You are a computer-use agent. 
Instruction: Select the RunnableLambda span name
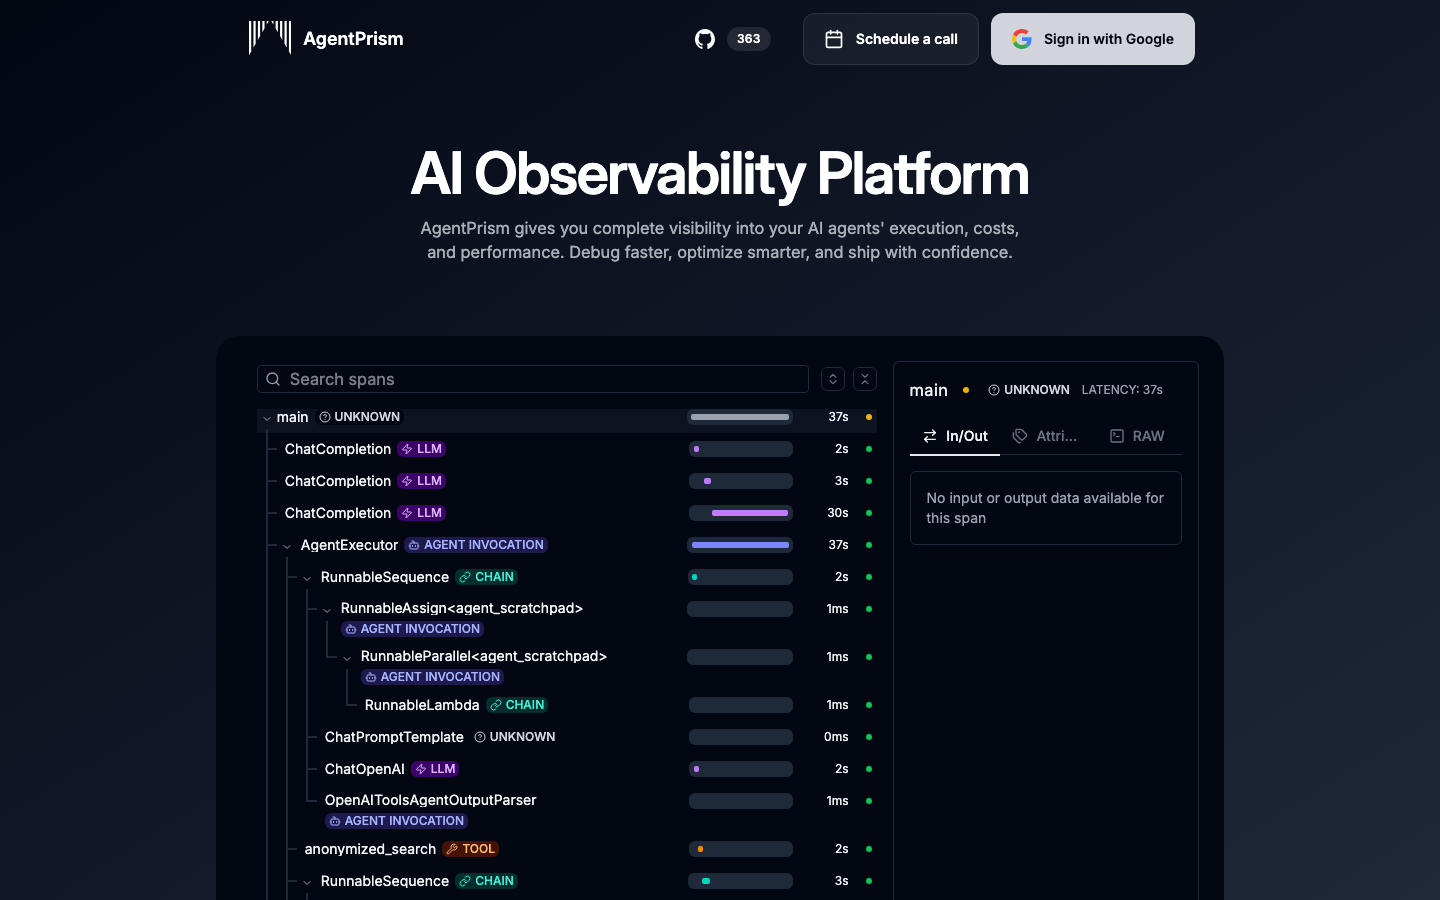(422, 705)
